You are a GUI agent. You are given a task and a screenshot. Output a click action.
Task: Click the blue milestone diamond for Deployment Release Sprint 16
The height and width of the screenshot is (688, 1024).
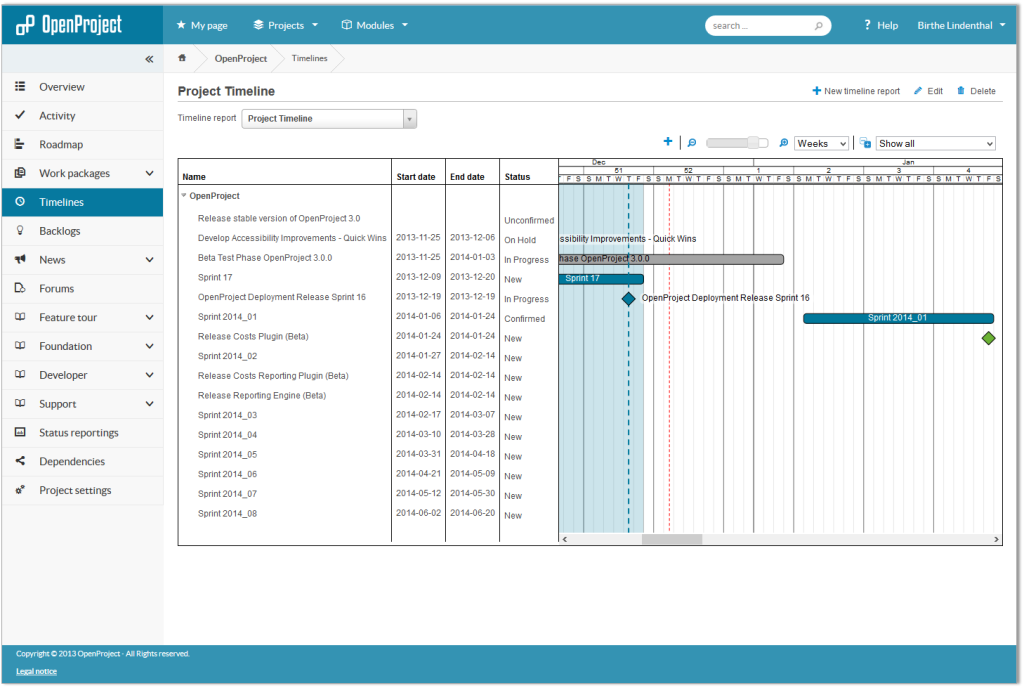tap(628, 299)
